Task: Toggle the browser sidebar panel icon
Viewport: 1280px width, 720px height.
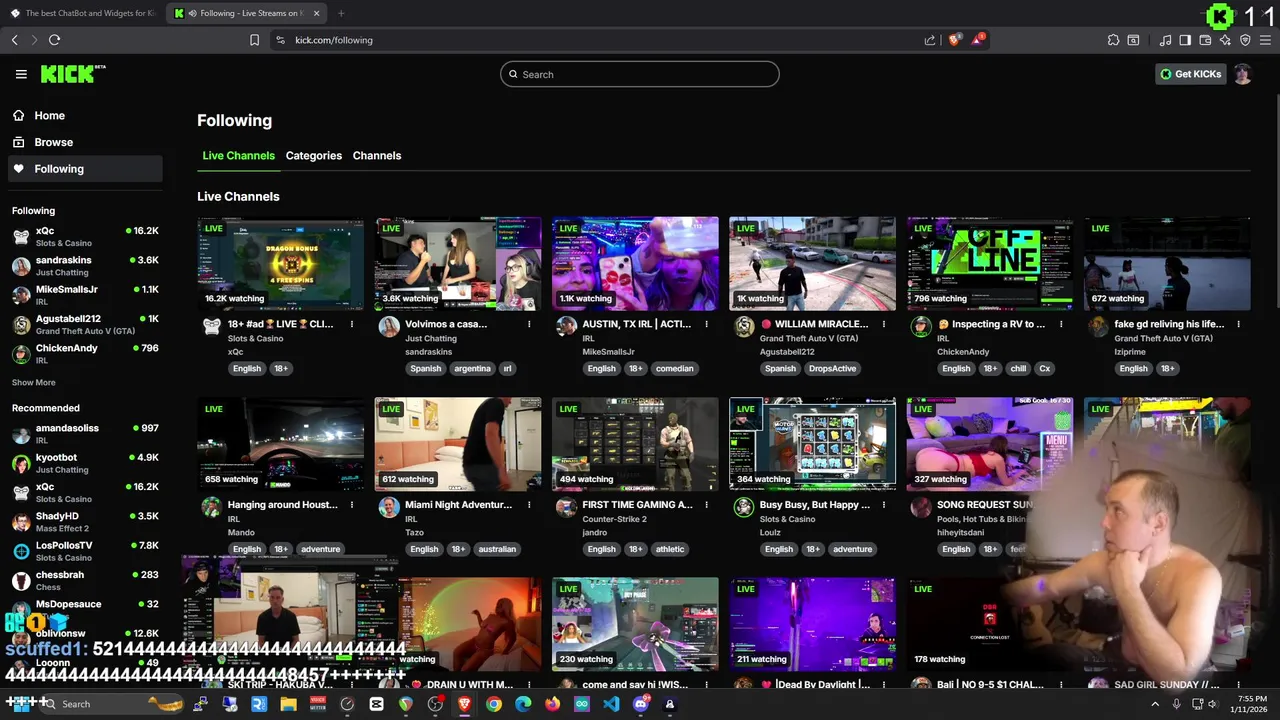Action: pos(1185,40)
